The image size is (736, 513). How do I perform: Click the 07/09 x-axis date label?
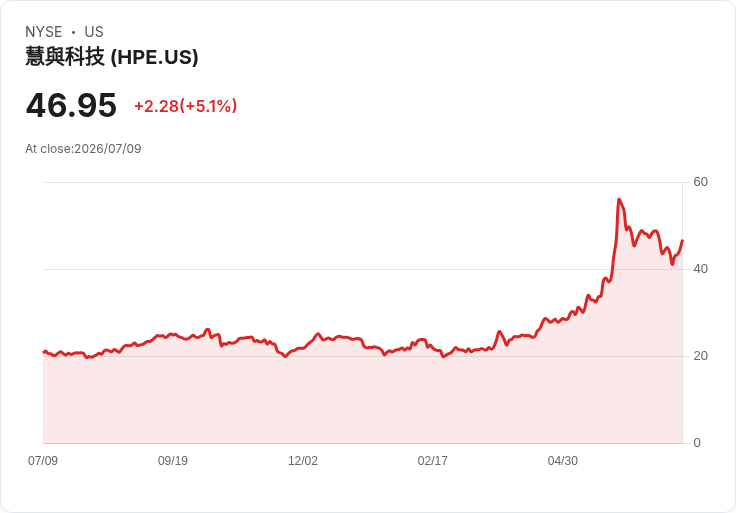[43, 460]
